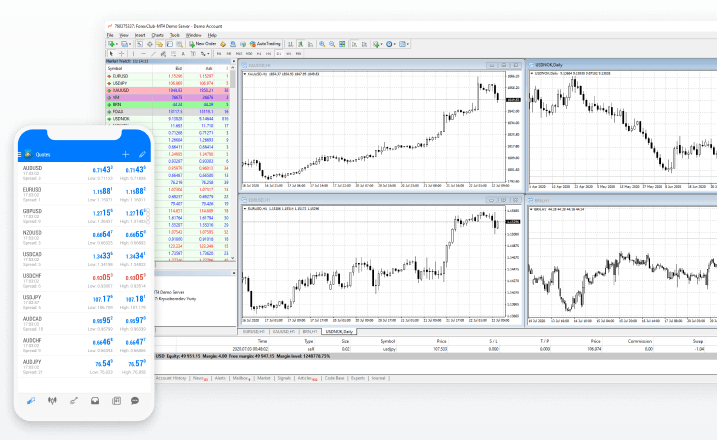This screenshot has height=440, width=717.
Task: Switch to candlestick chart display icon
Action: click(300, 44)
